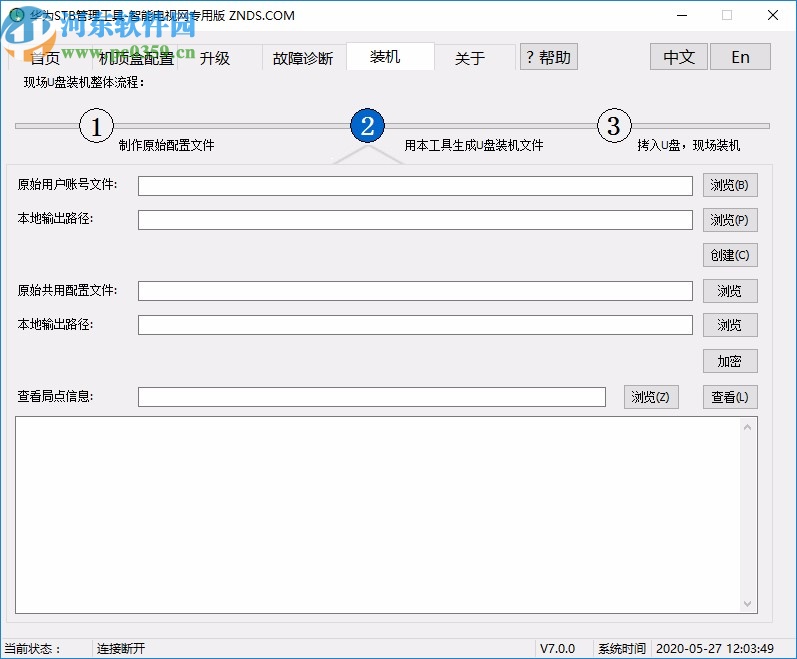
Task: Click the 加密 button
Action: 730,361
